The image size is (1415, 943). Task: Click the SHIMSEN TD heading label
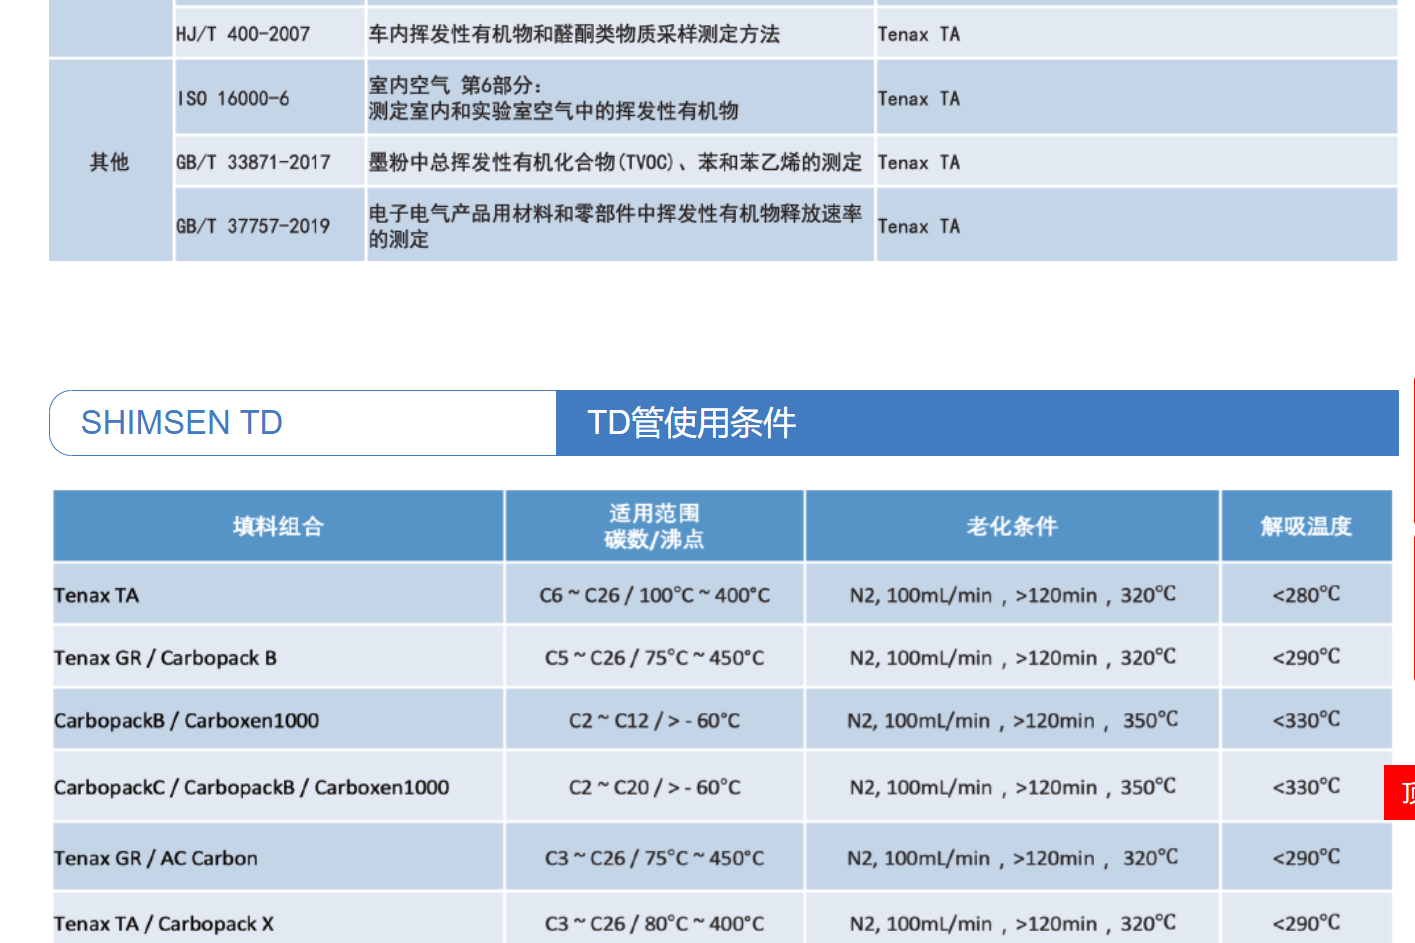[182, 423]
